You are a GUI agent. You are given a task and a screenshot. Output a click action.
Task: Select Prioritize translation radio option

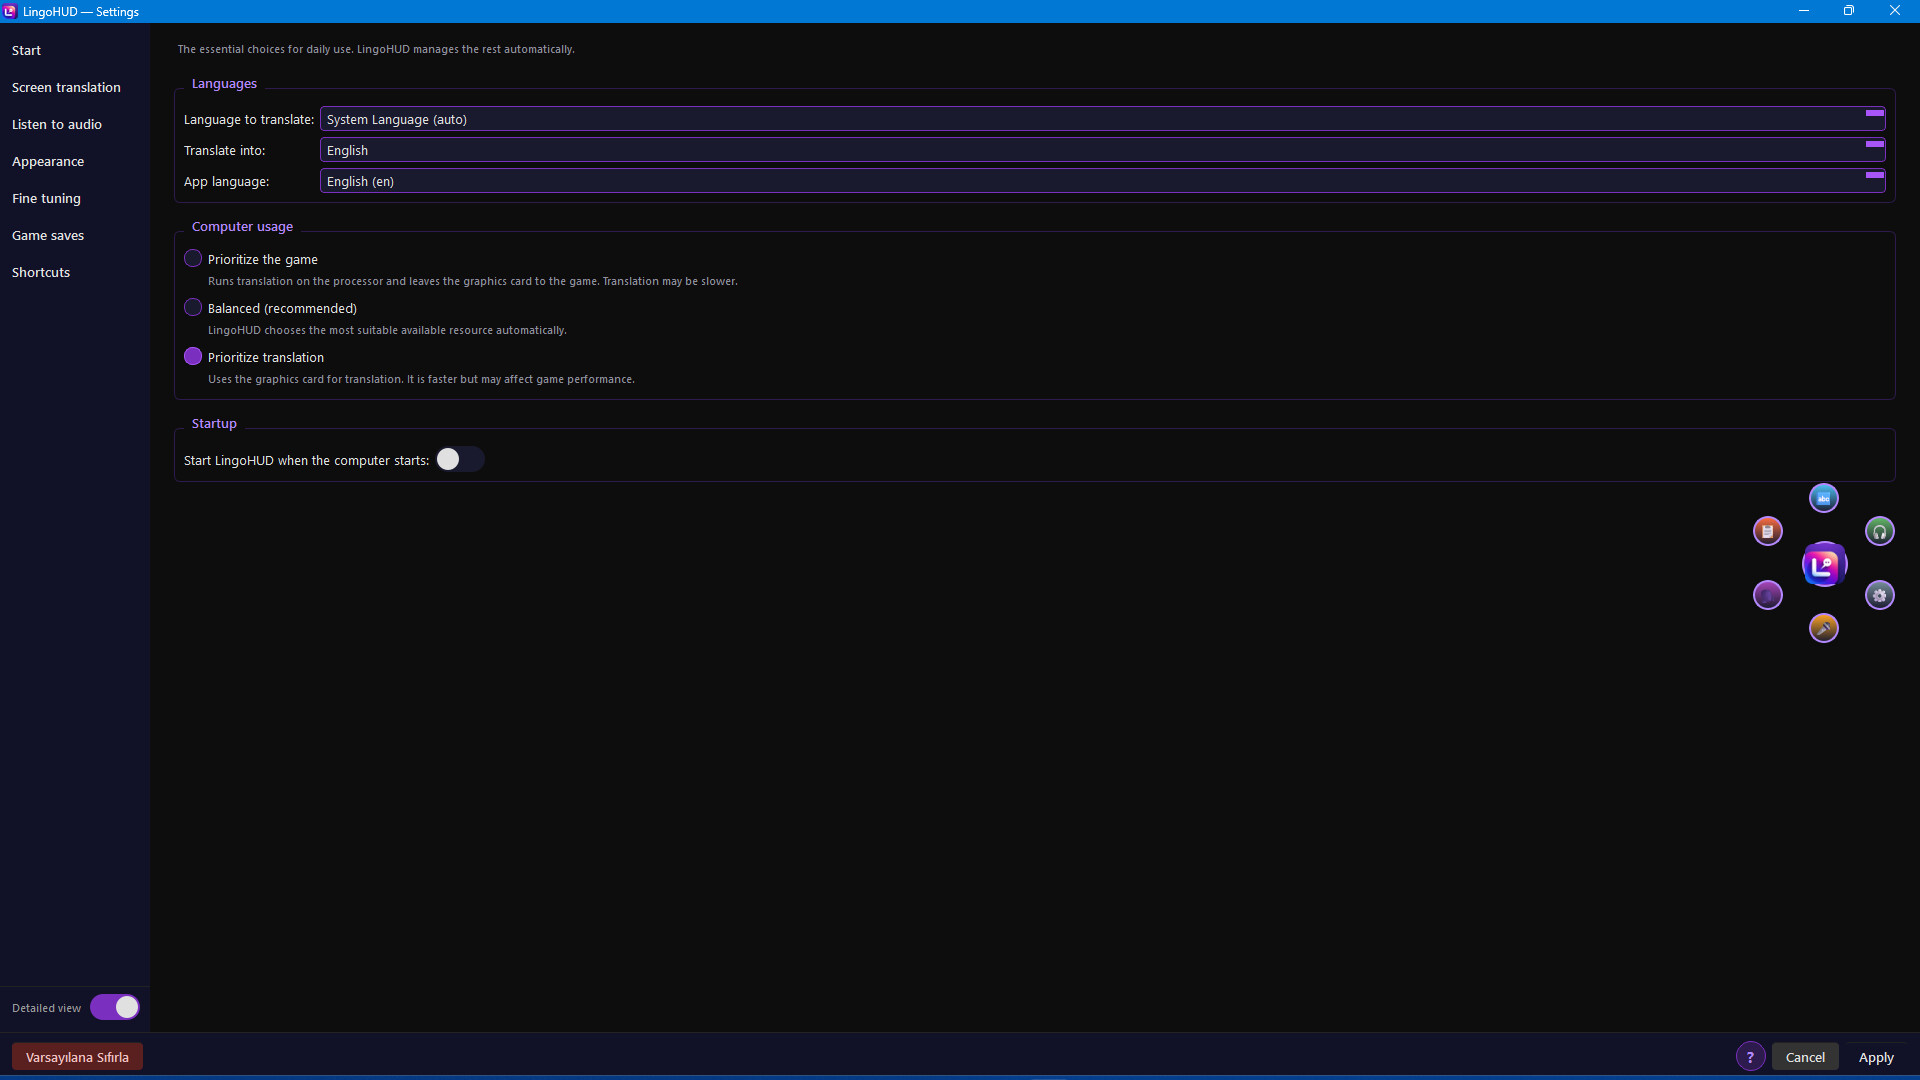193,356
